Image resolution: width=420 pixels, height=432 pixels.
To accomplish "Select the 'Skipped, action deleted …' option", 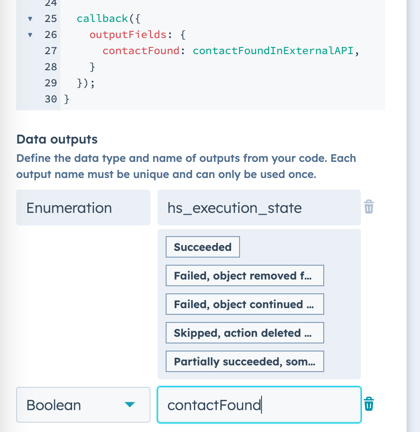I will [245, 333].
